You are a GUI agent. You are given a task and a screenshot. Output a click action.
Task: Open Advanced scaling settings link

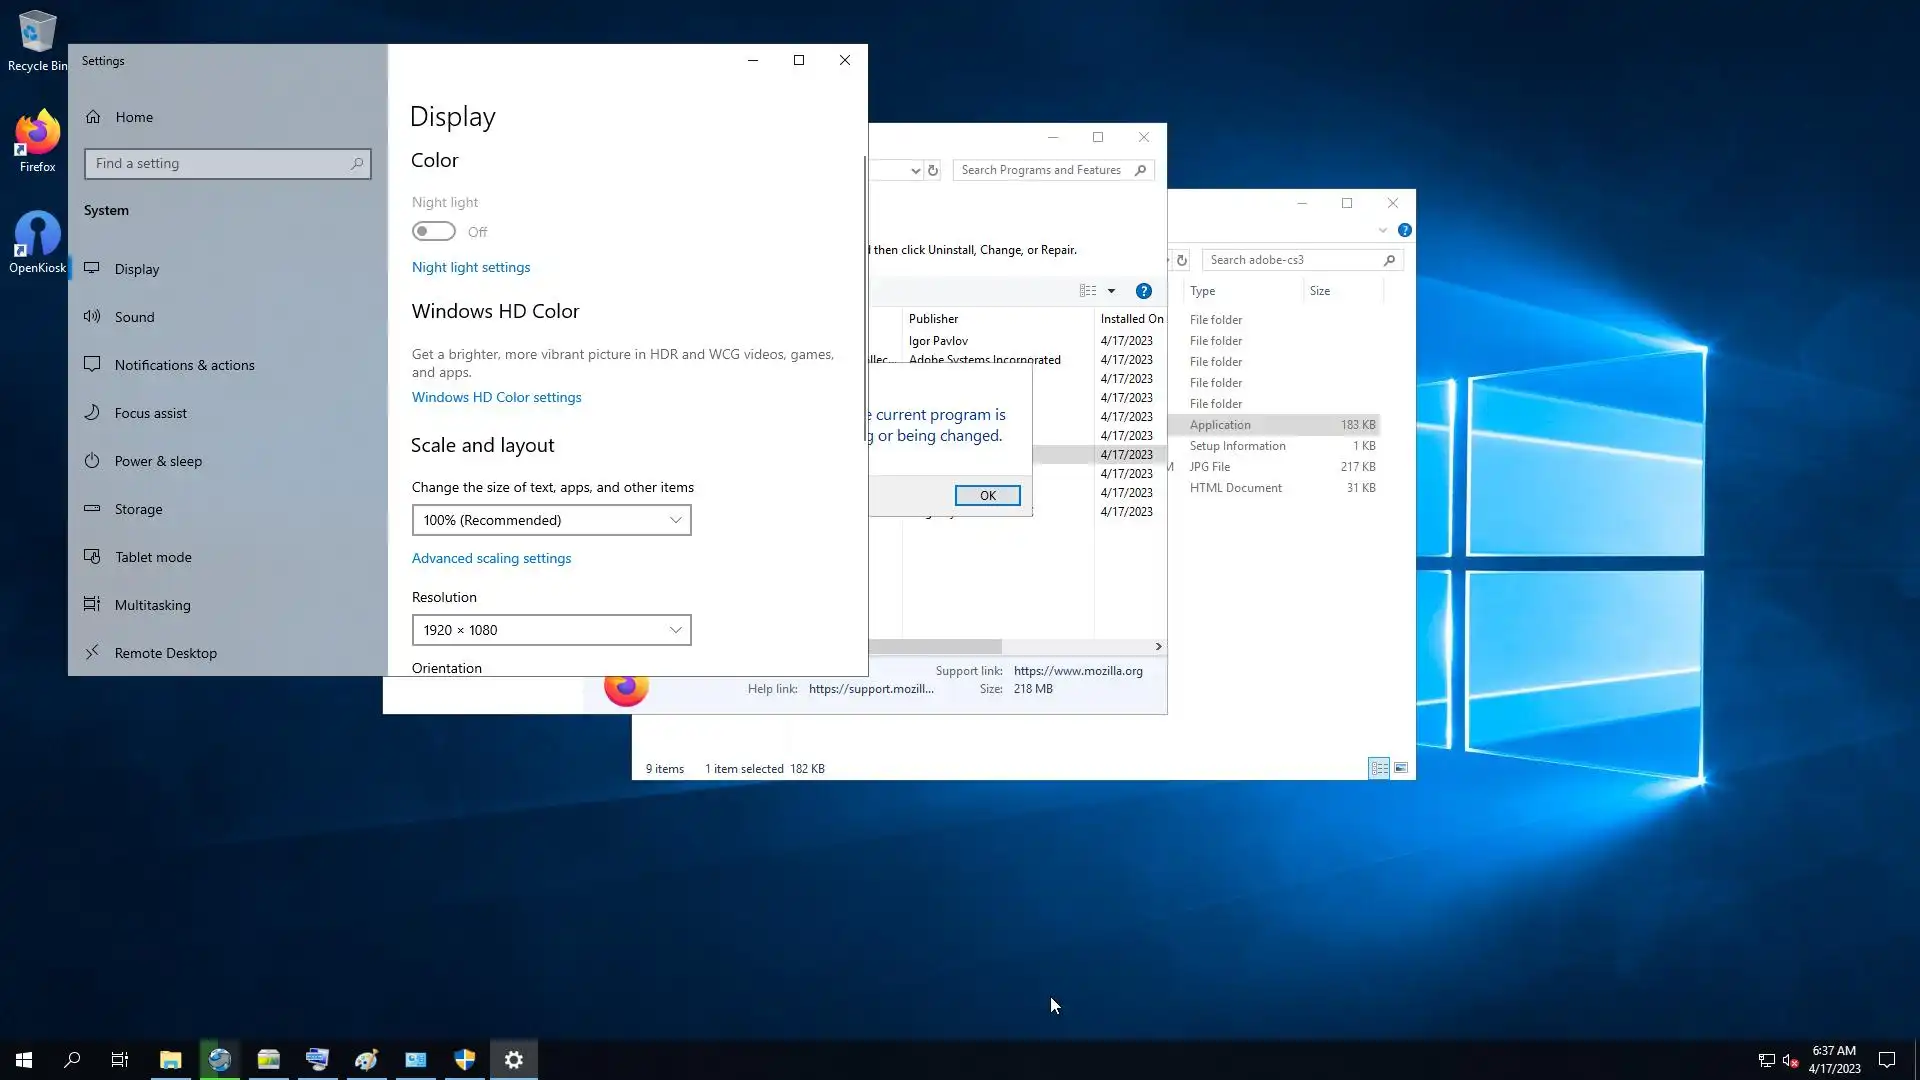[x=491, y=558]
